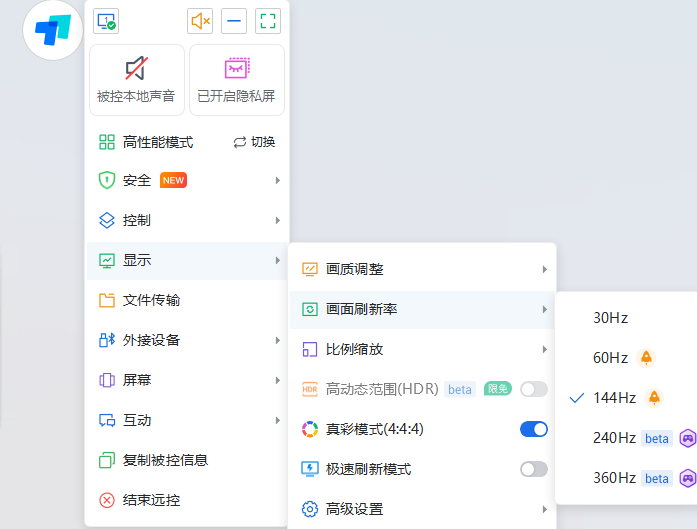The height and width of the screenshot is (529, 697).
Task: Open 文件传输 file transfer
Action: pyautogui.click(x=188, y=301)
